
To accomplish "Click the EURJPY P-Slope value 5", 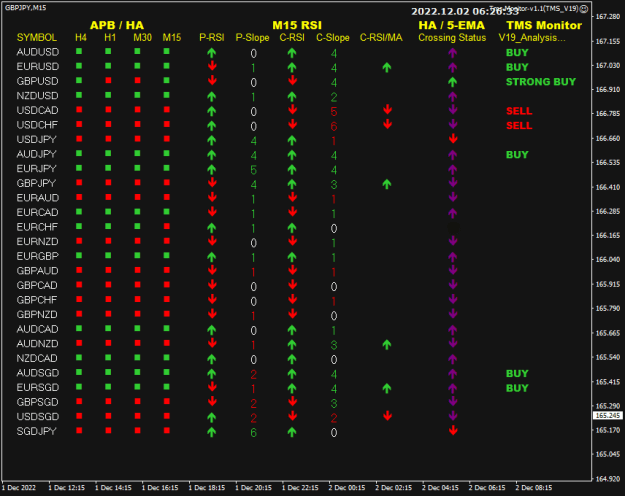I will pos(254,170).
